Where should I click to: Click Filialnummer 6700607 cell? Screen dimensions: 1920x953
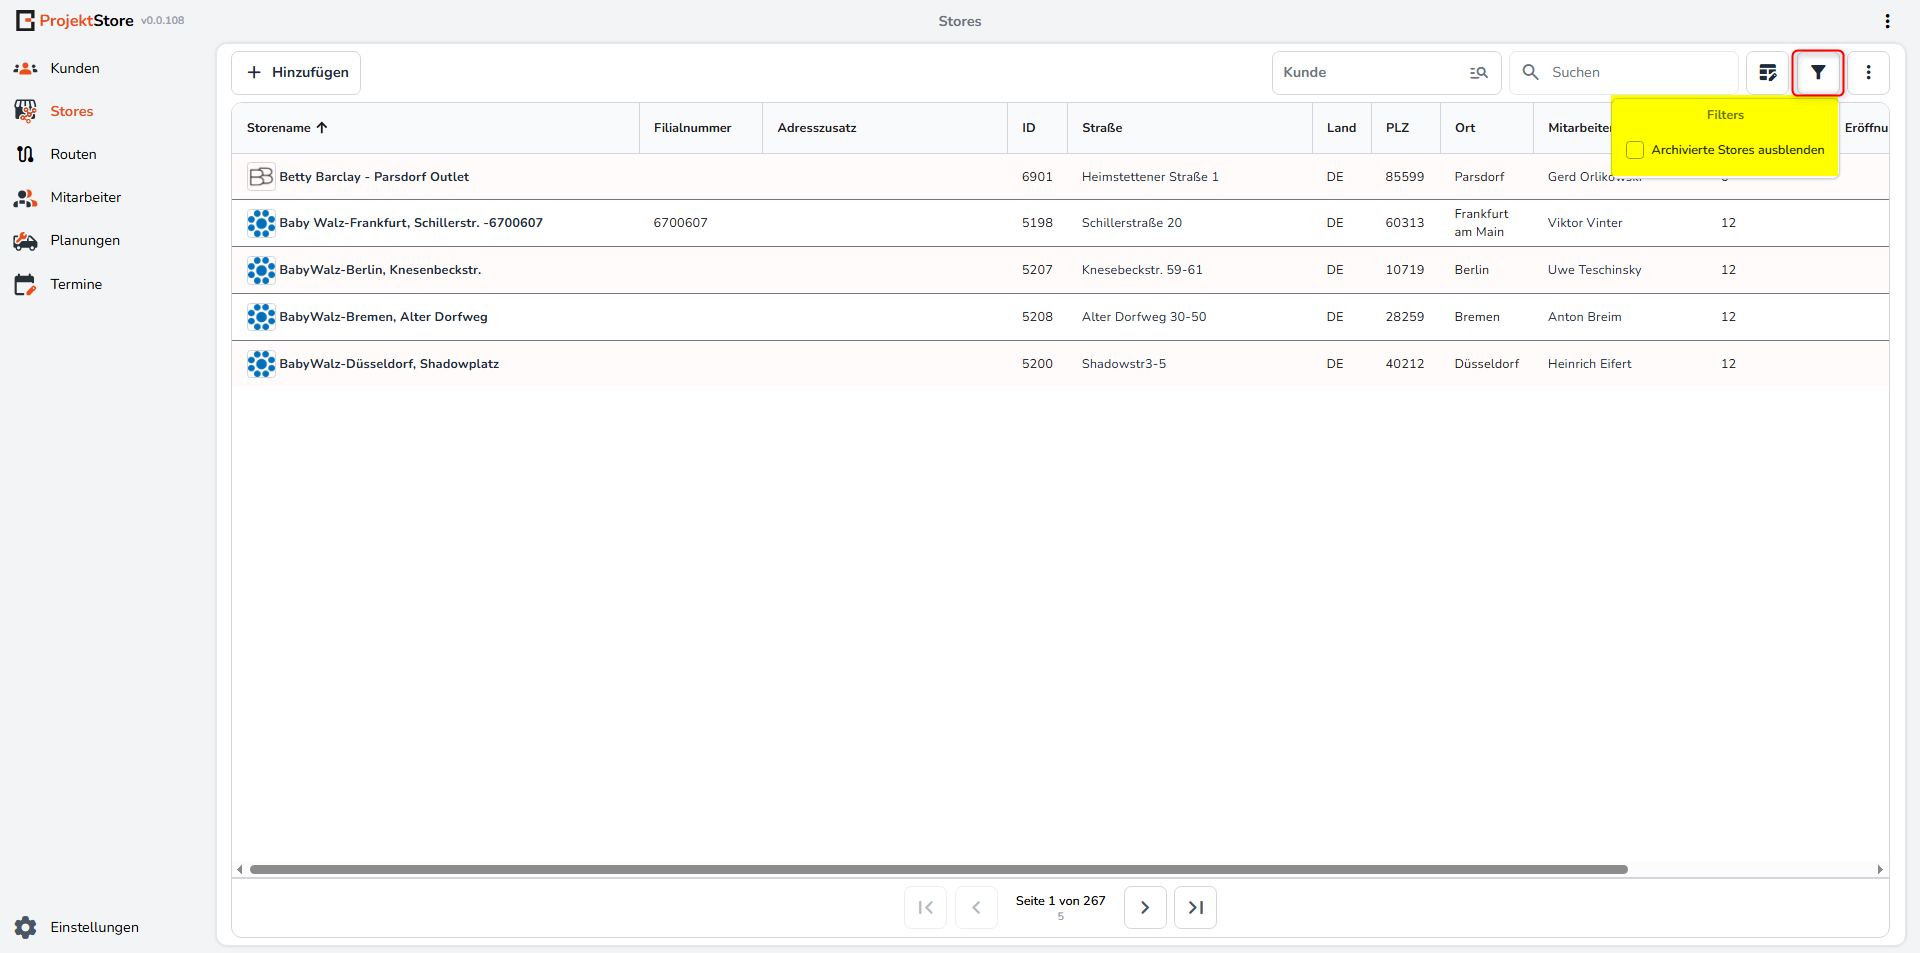[680, 223]
